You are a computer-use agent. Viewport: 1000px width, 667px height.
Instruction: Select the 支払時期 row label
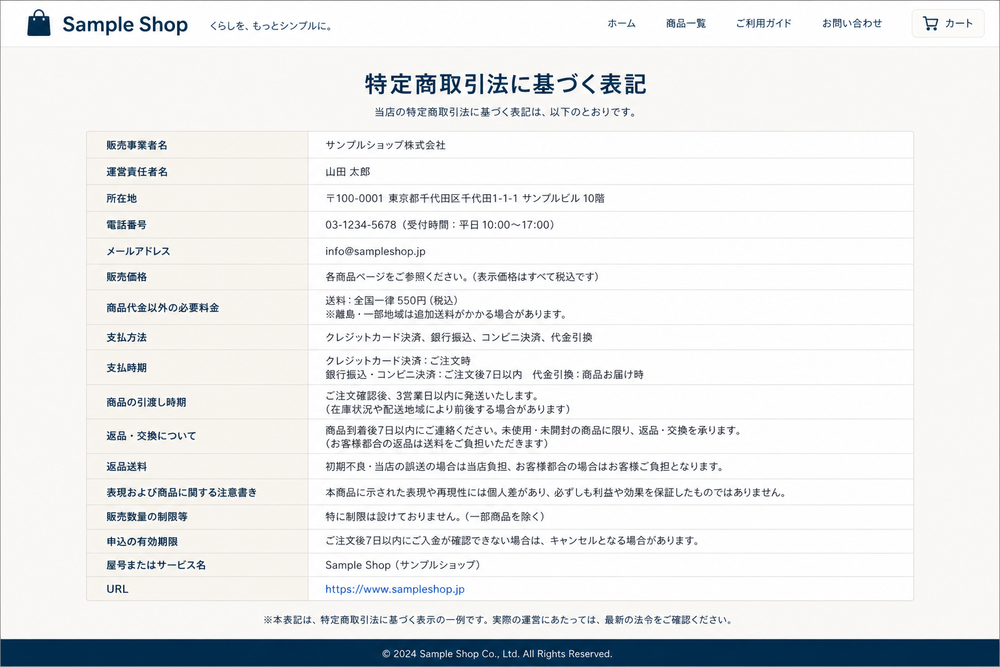(126, 368)
